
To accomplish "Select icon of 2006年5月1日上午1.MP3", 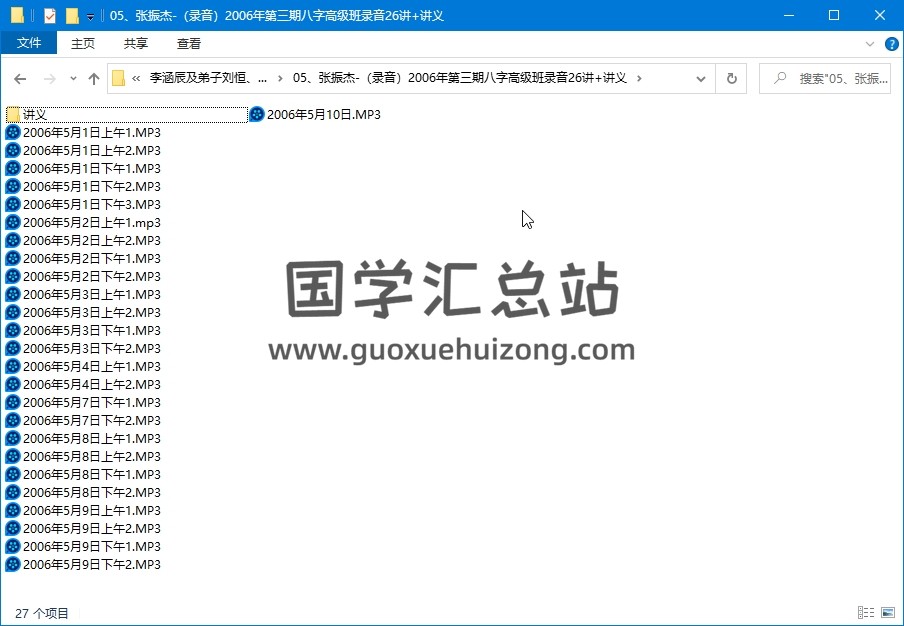I will [x=13, y=133].
